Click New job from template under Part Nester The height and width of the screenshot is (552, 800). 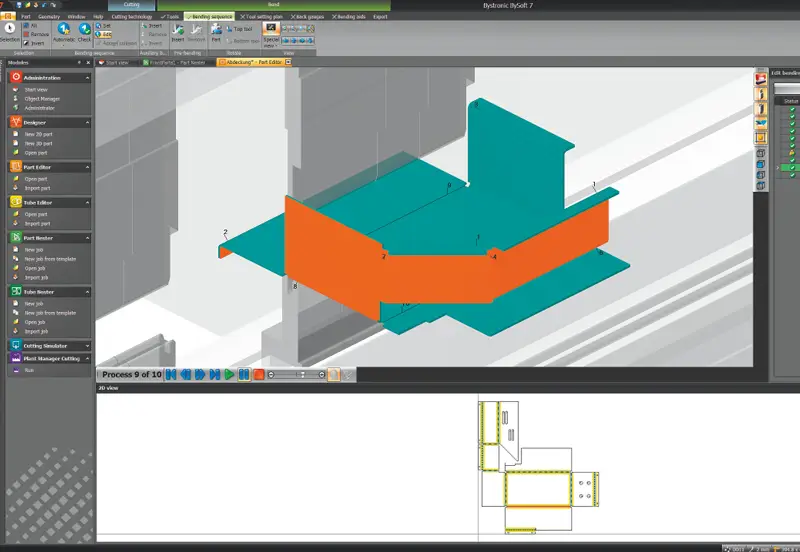pyautogui.click(x=50, y=259)
